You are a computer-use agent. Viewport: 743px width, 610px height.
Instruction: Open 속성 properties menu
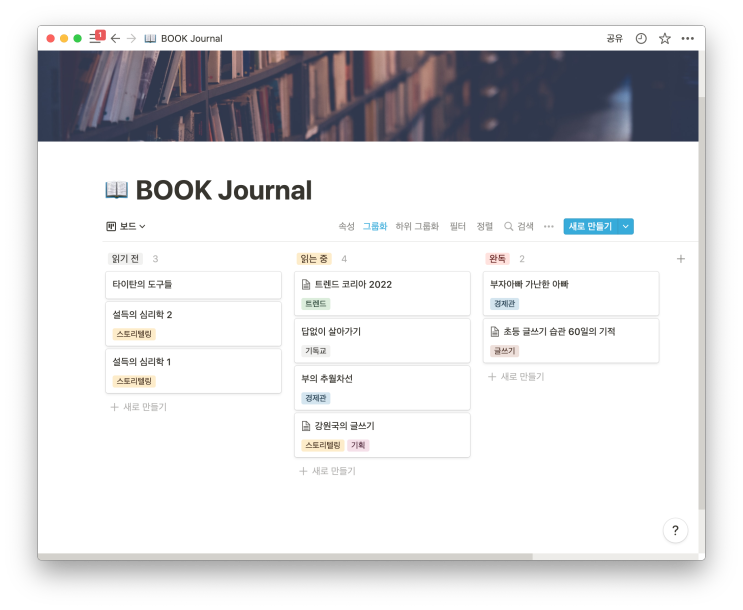pos(346,227)
